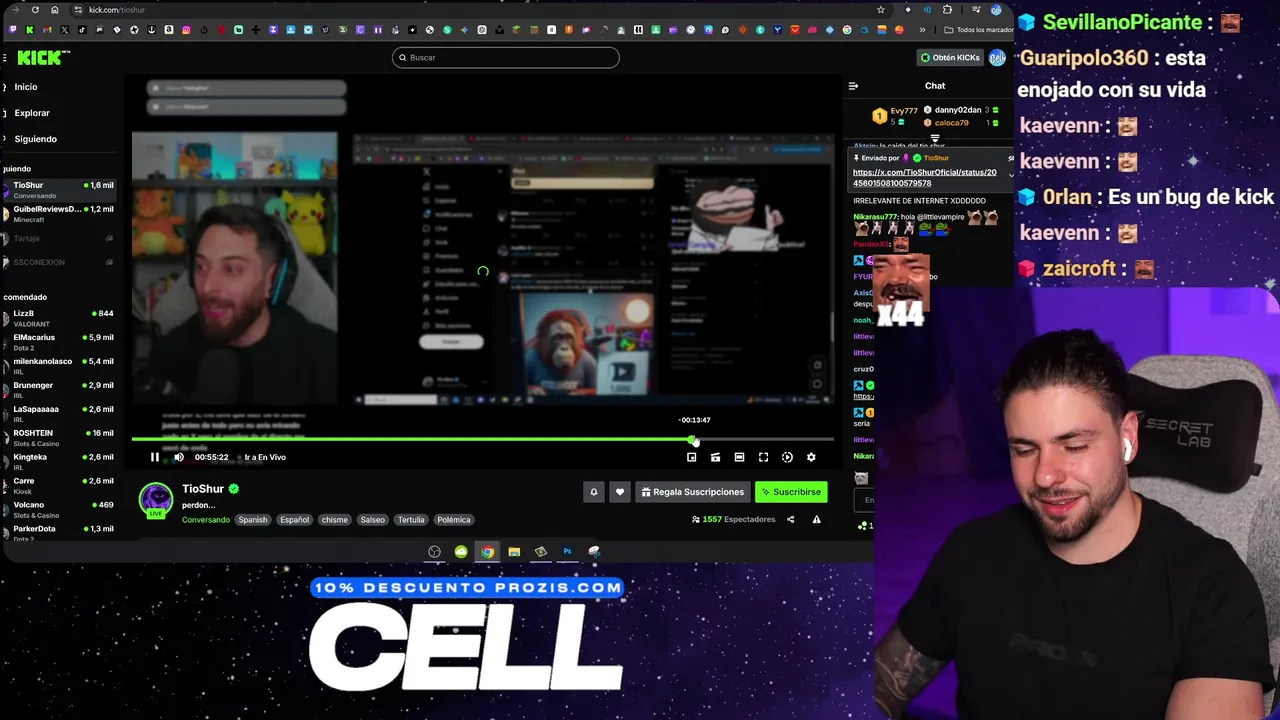Open recommended channel ParkerDota
The width and height of the screenshot is (1280, 720).
point(60,533)
